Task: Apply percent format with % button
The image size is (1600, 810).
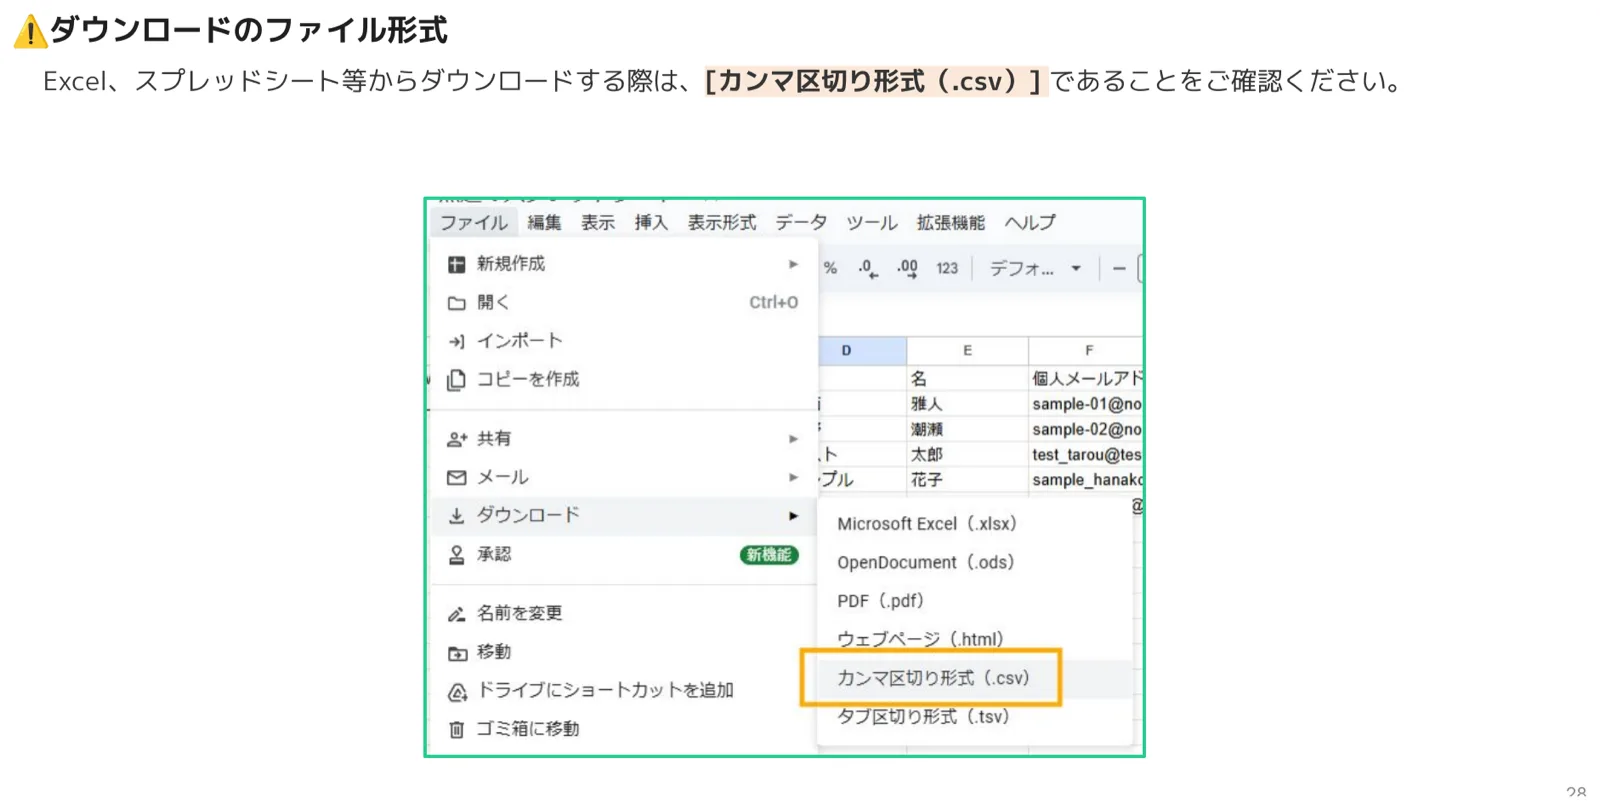Action: tap(830, 268)
